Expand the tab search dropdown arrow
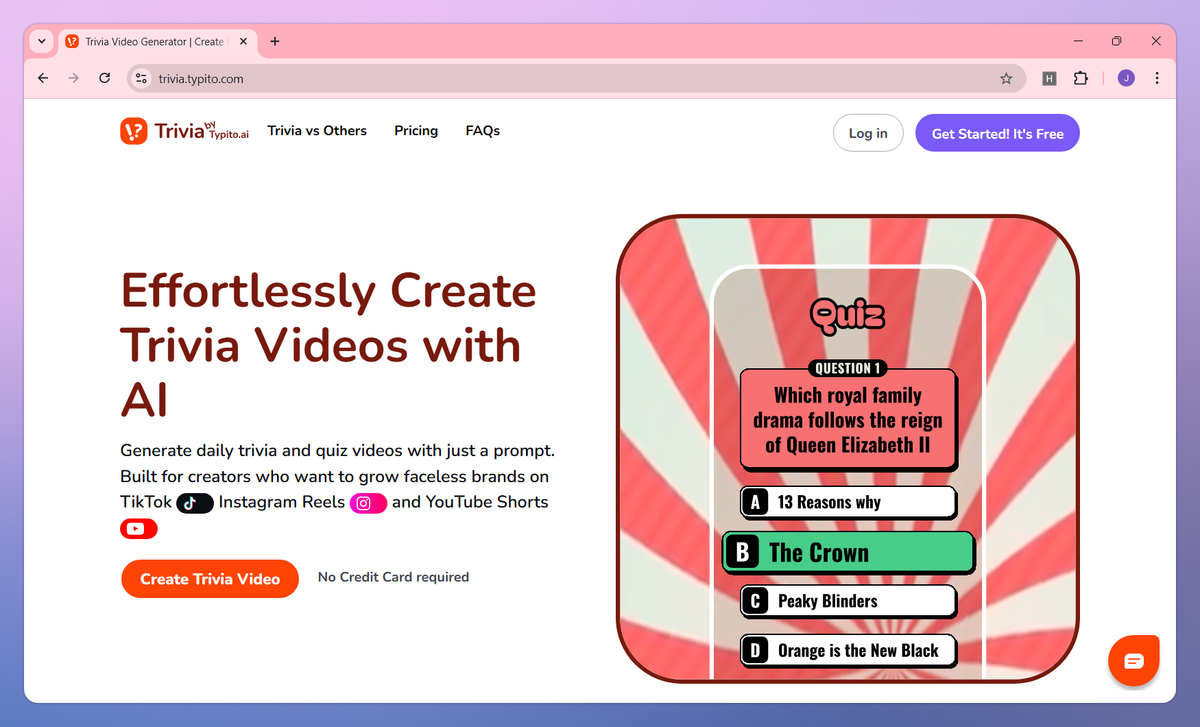1200x727 pixels. point(41,42)
